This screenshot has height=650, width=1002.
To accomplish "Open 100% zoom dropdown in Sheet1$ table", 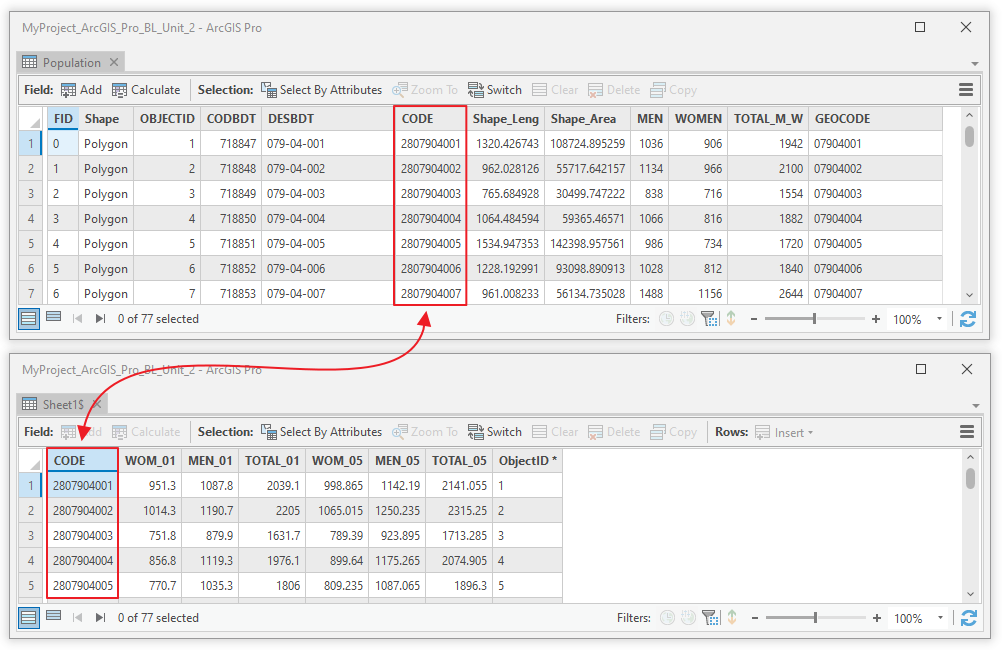I will coord(941,618).
